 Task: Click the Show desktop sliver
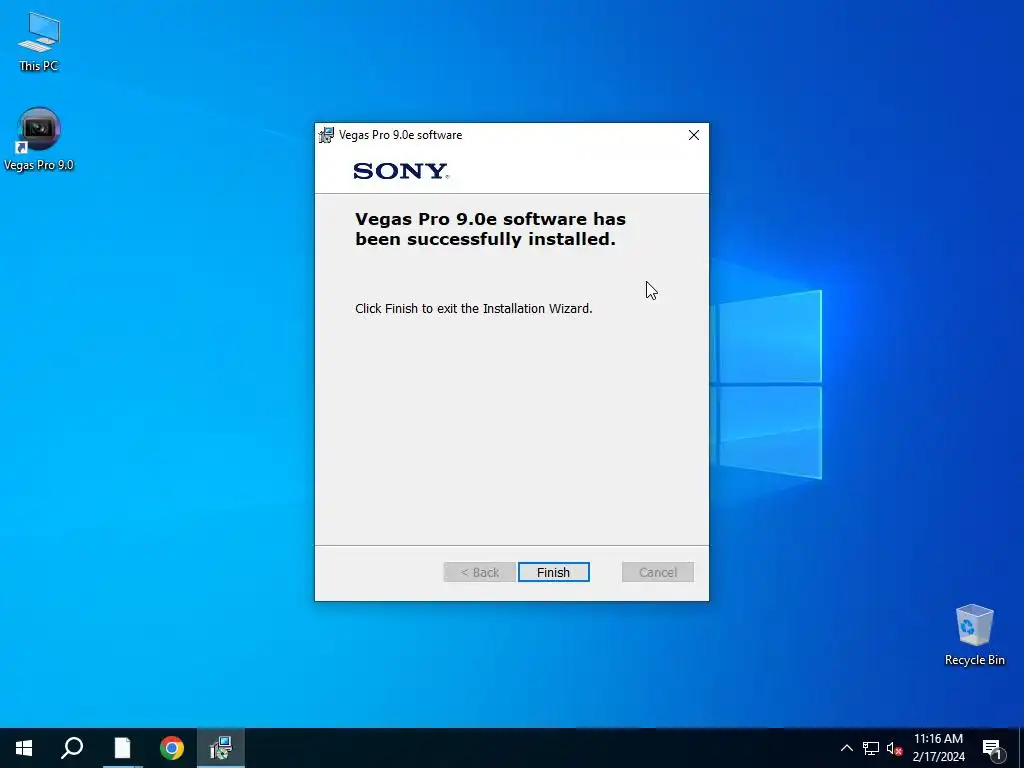[1021, 748]
